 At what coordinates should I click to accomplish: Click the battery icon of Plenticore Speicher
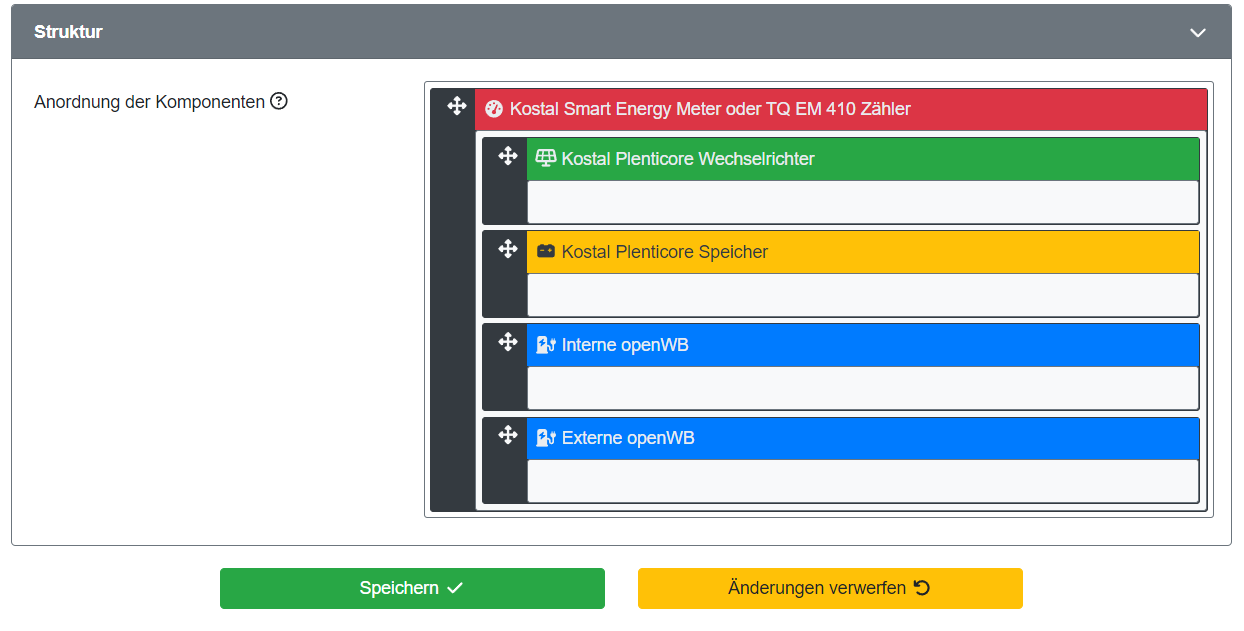tap(546, 251)
